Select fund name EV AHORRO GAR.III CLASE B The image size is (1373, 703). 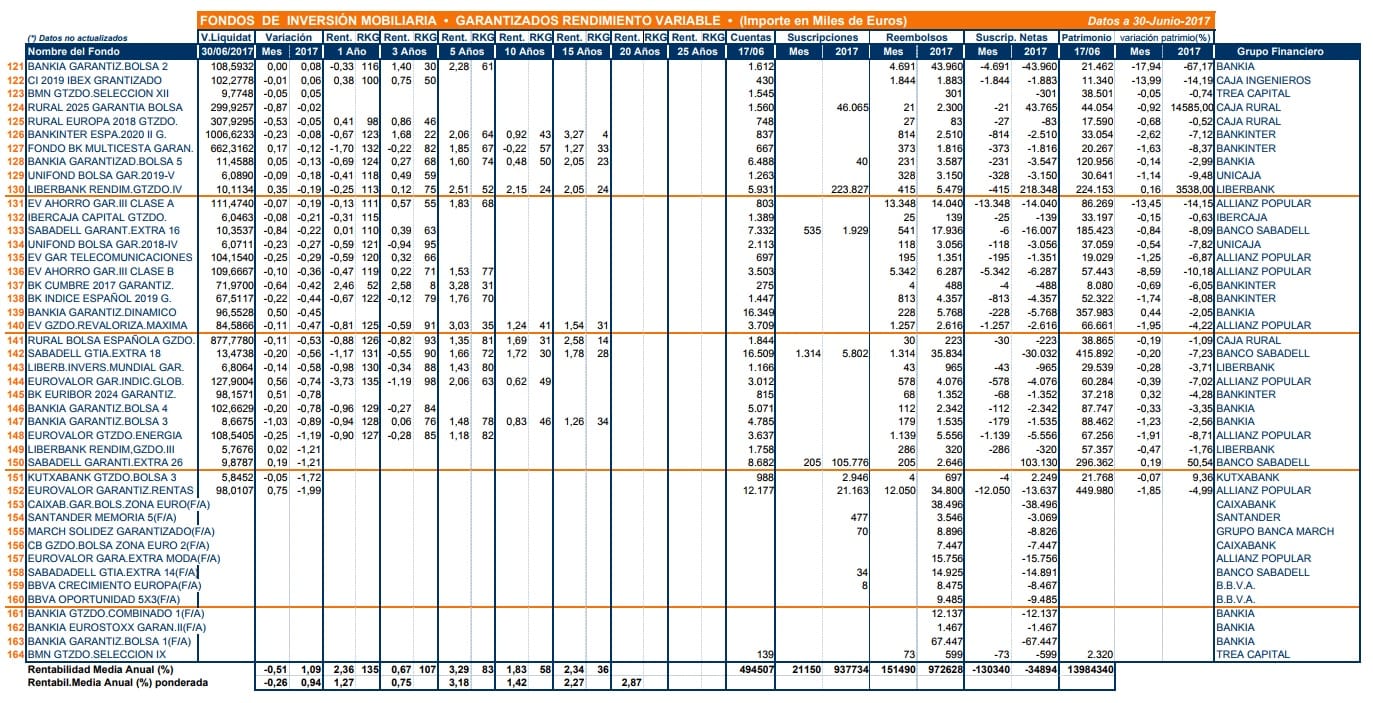101,272
